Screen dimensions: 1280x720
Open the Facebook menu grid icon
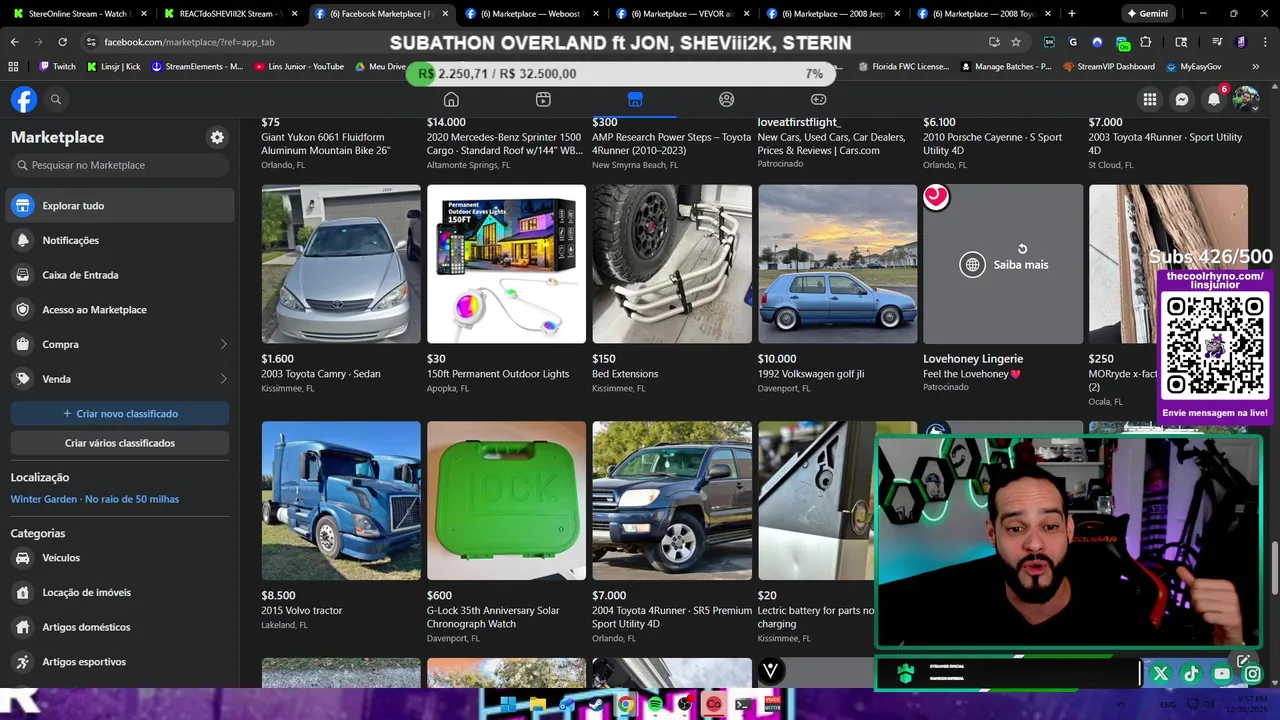[1150, 99]
